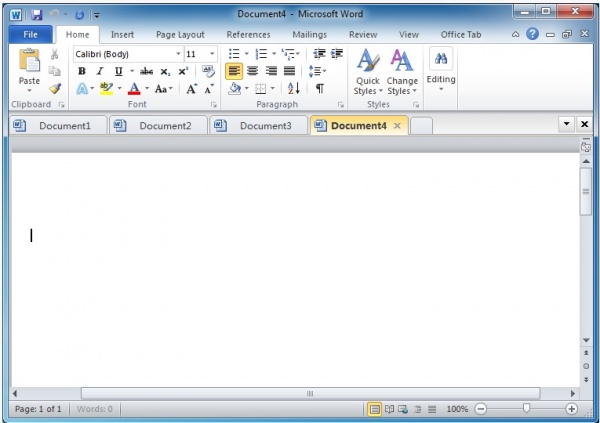Open Change Styles menu

click(402, 72)
